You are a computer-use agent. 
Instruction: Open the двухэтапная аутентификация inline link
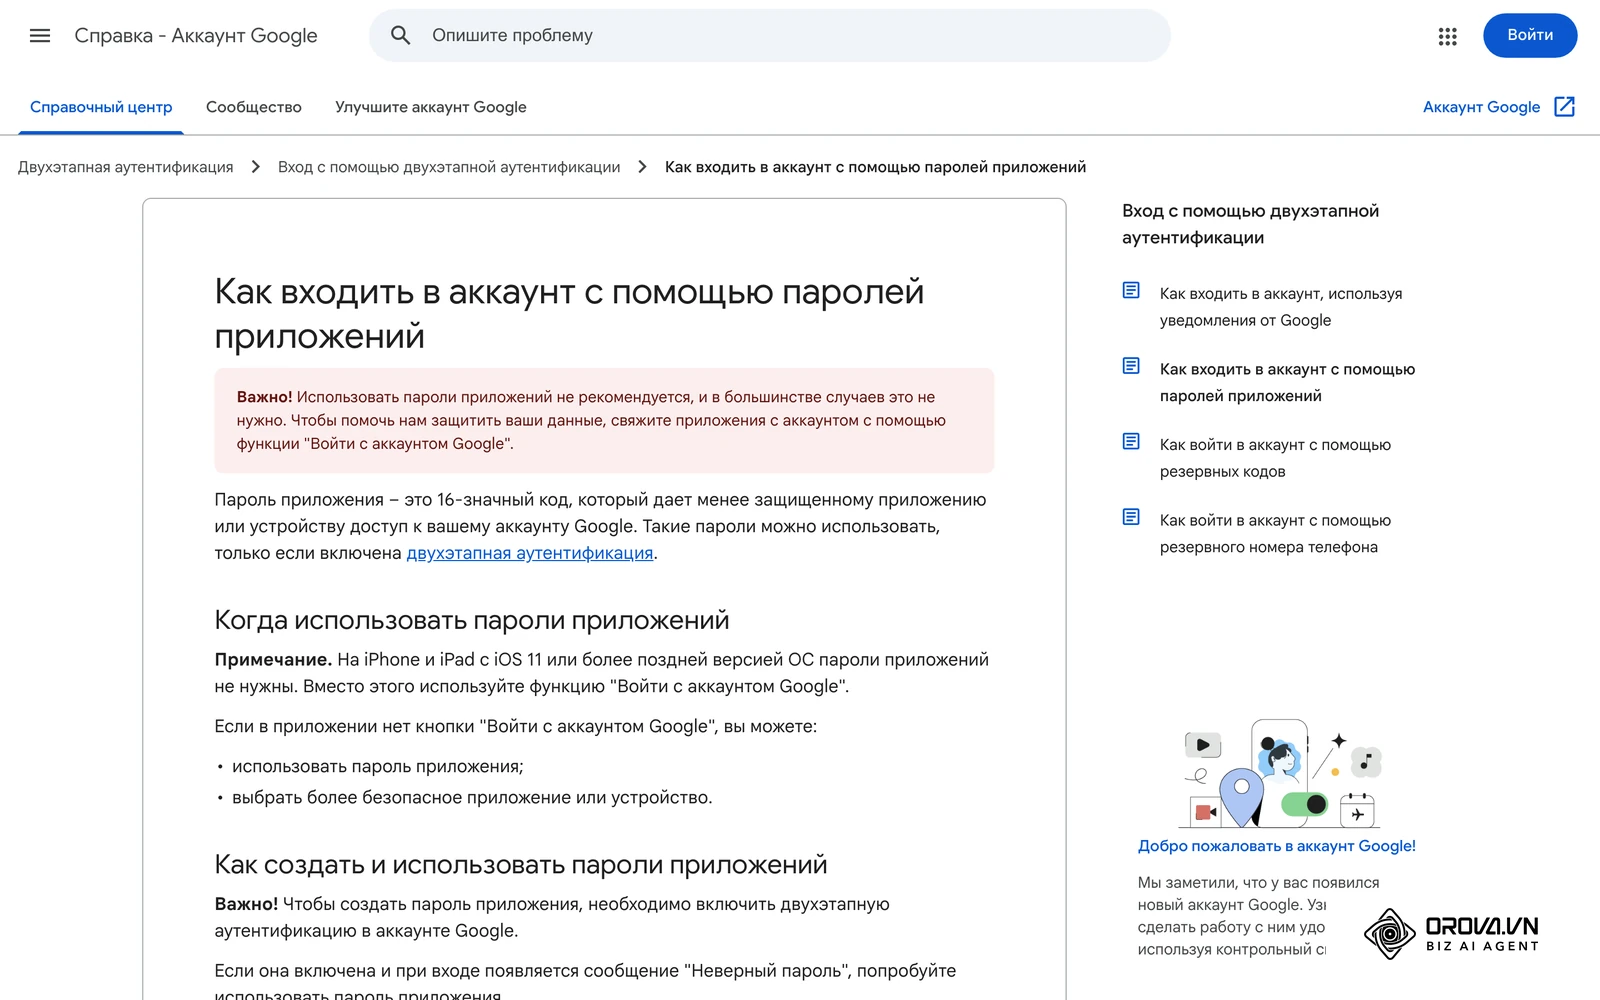(x=530, y=553)
